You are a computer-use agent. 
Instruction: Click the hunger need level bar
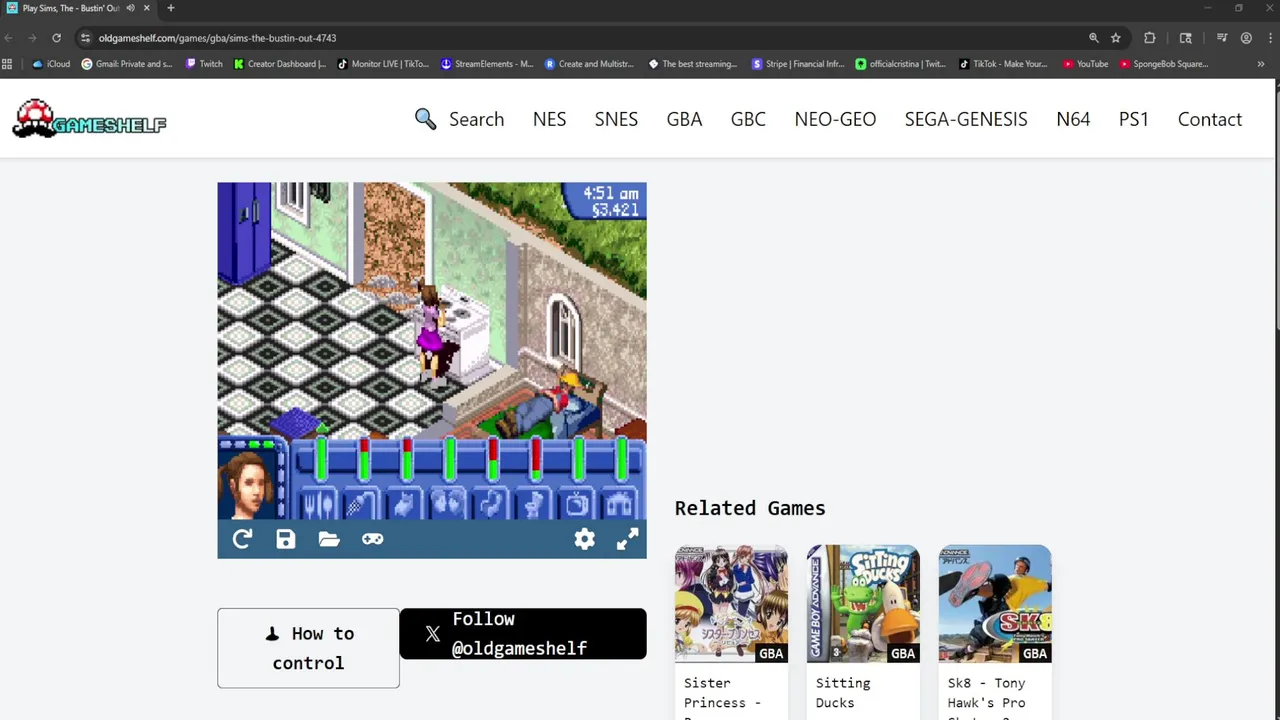click(x=322, y=459)
